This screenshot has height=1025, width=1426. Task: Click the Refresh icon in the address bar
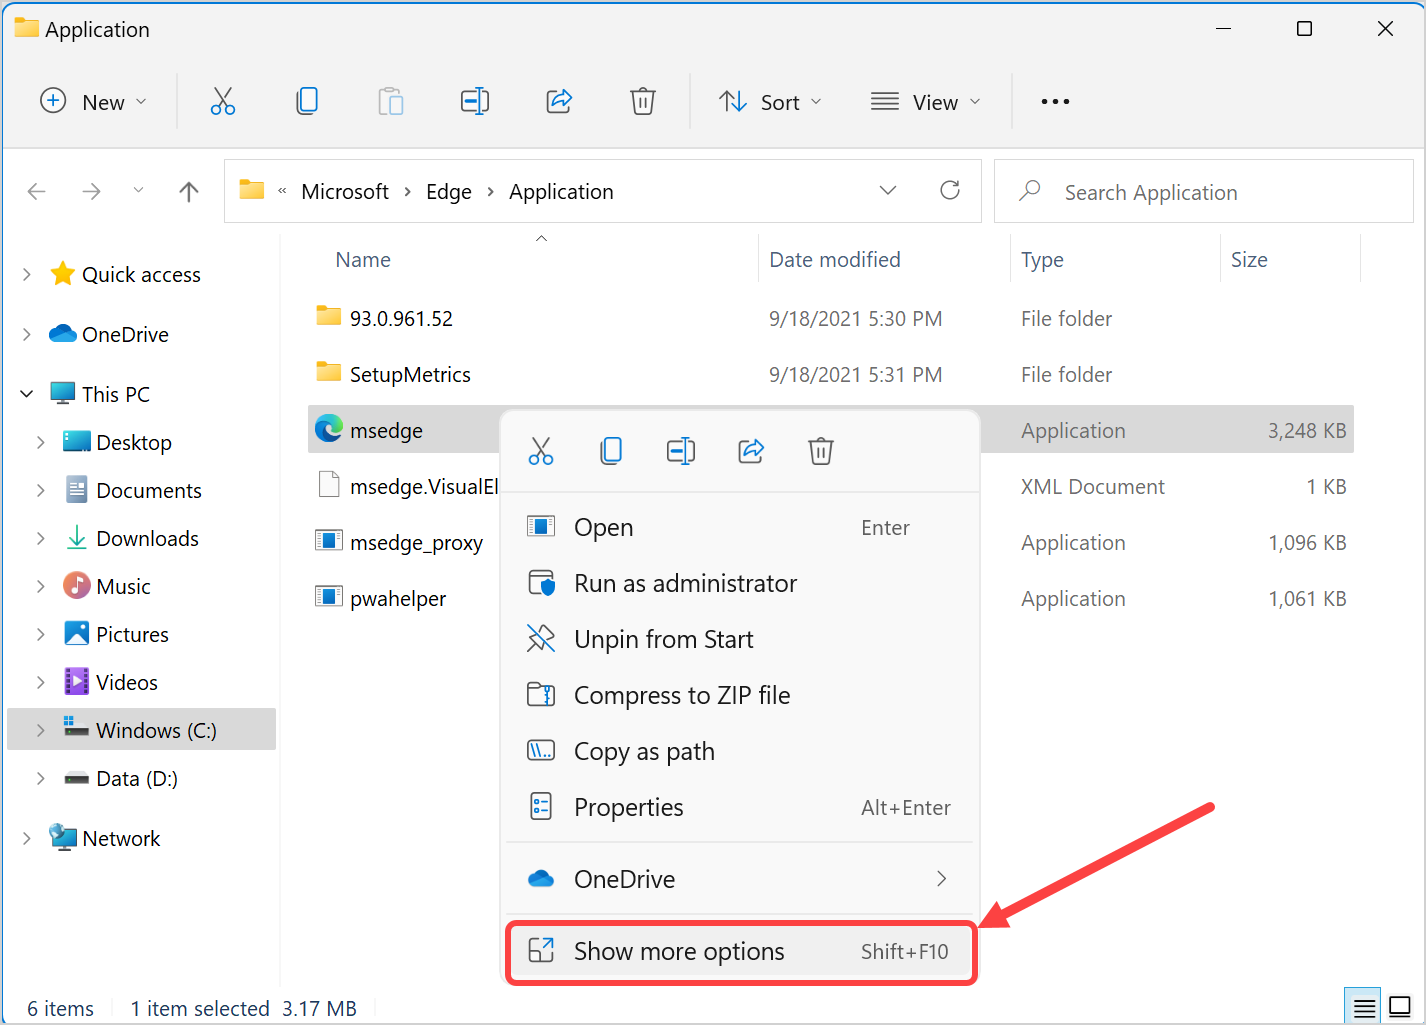[949, 190]
